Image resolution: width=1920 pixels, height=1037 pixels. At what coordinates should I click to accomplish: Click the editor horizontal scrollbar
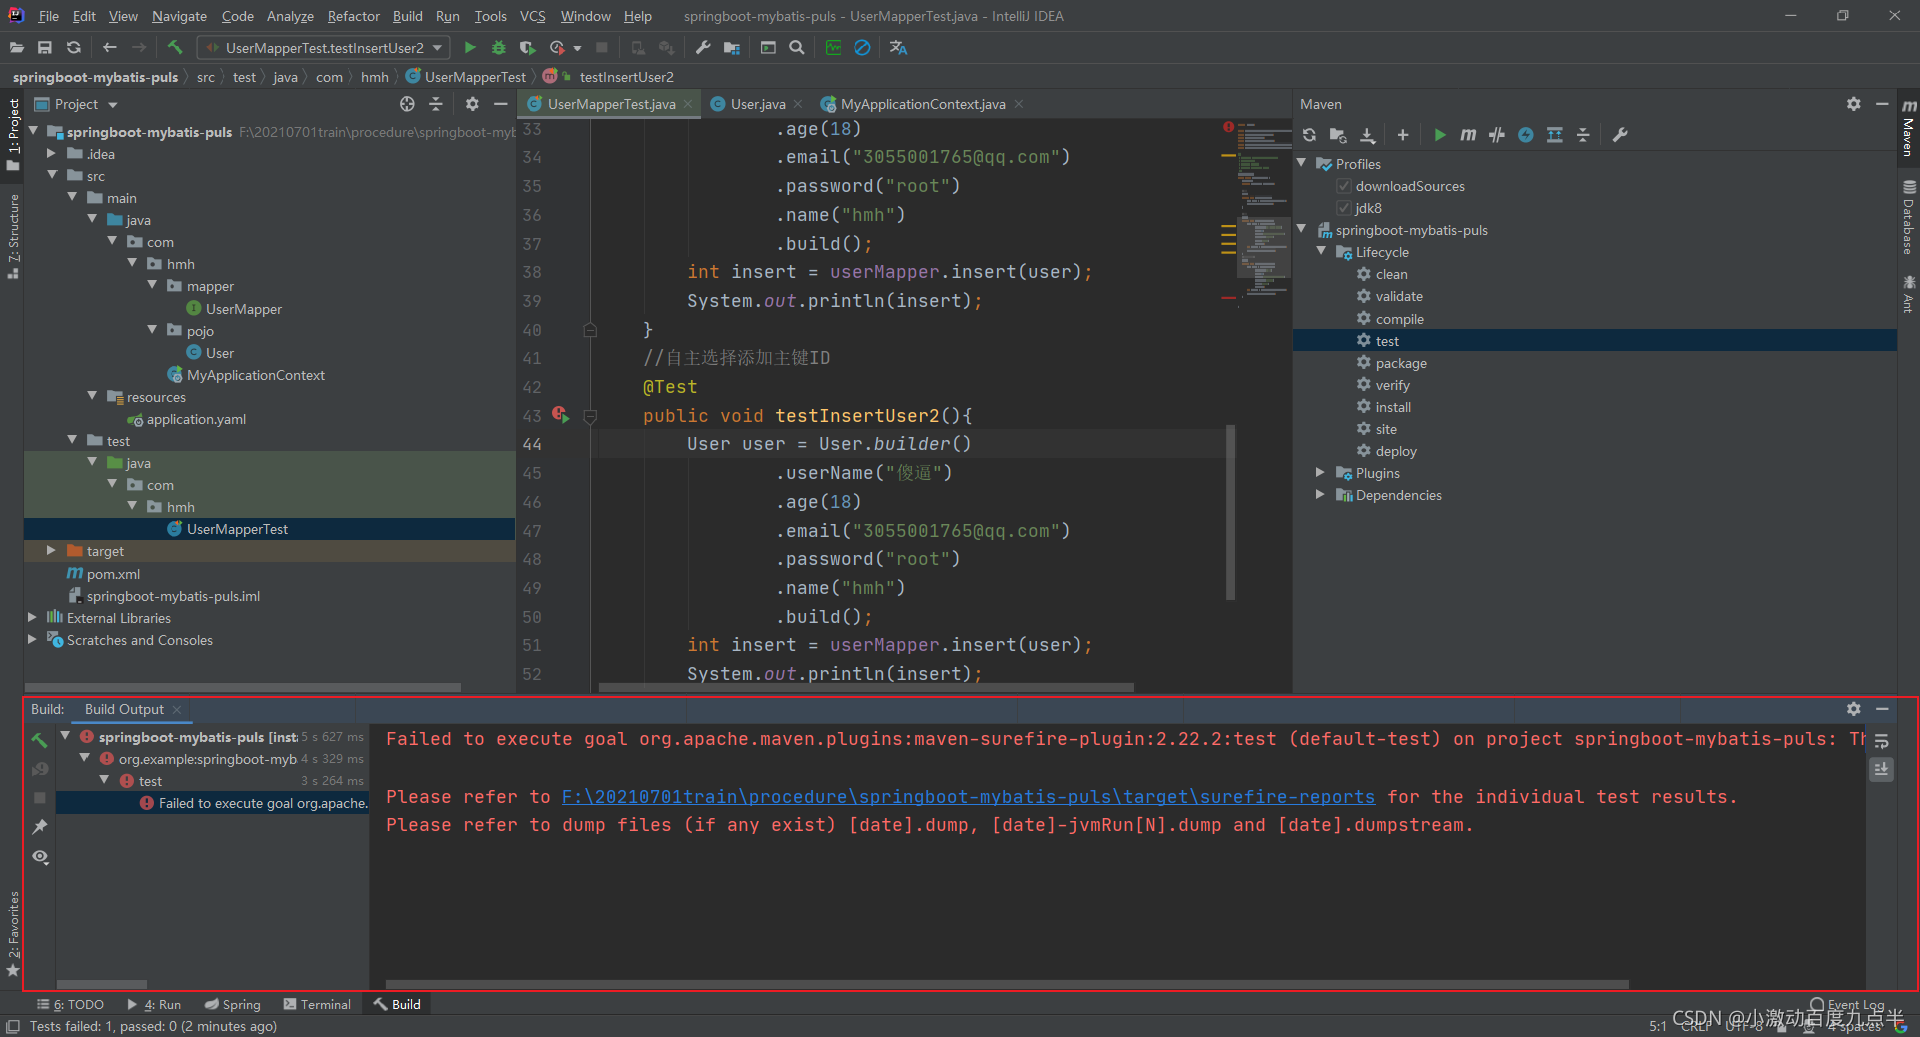coord(866,687)
